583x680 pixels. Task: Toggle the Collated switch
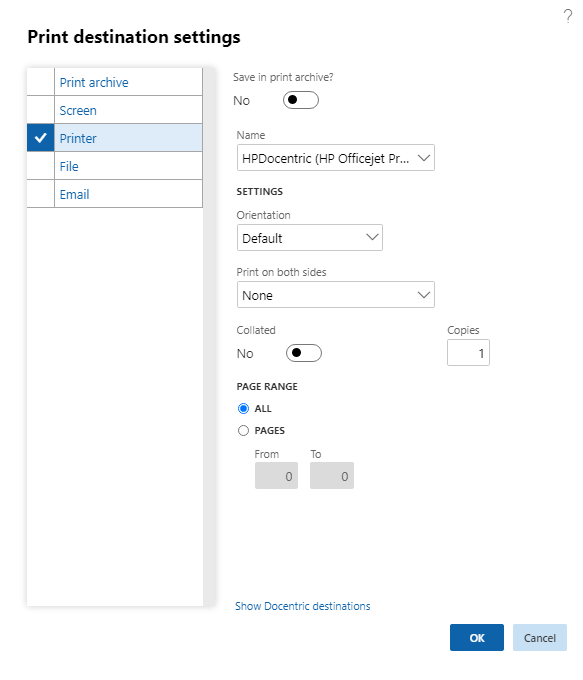tap(304, 353)
